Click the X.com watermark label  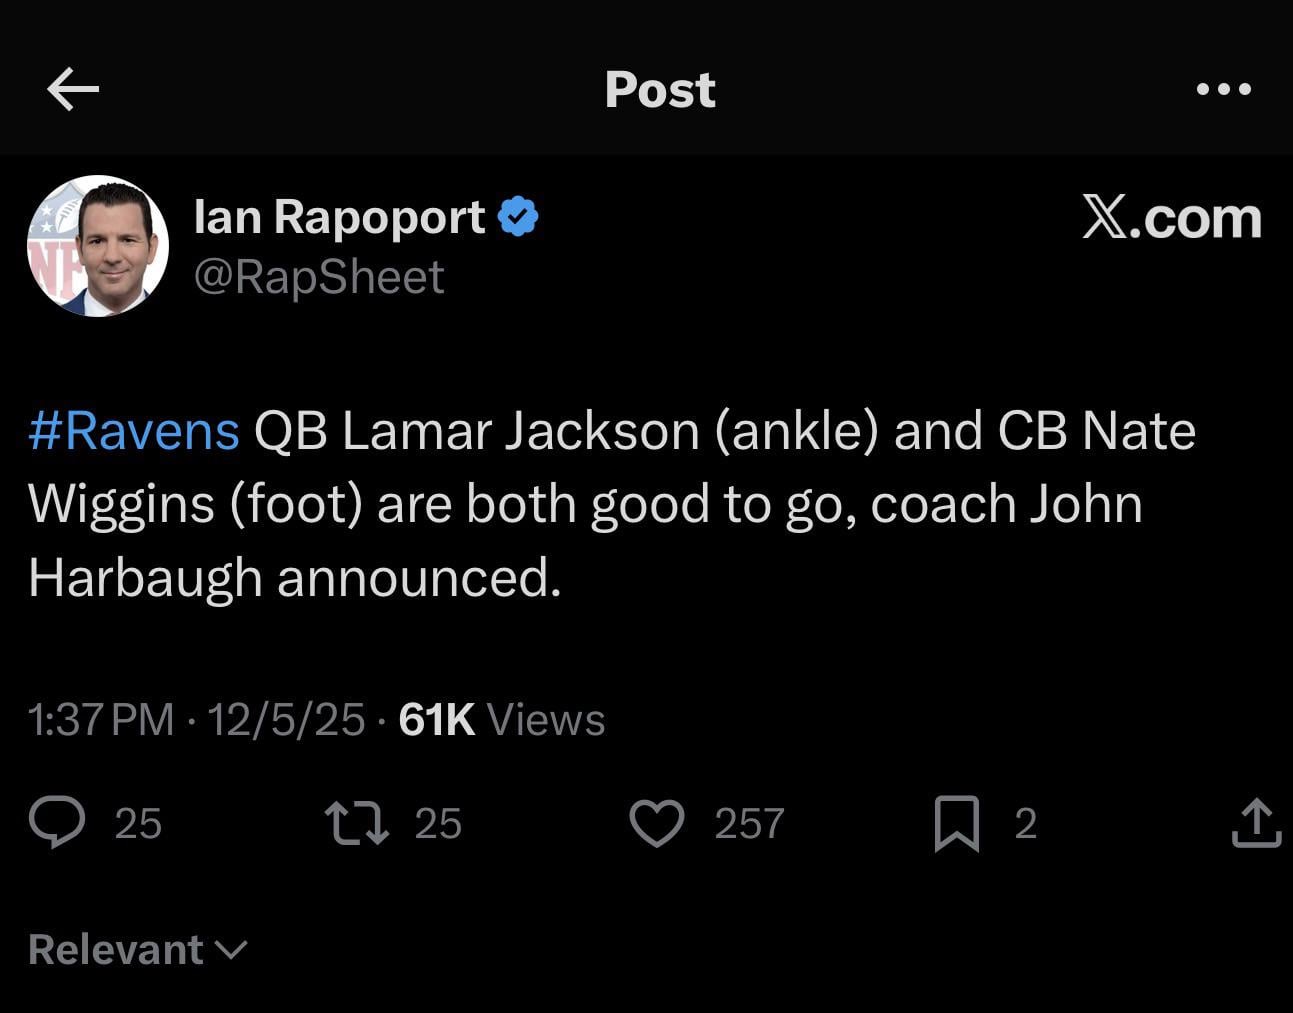click(x=1171, y=217)
